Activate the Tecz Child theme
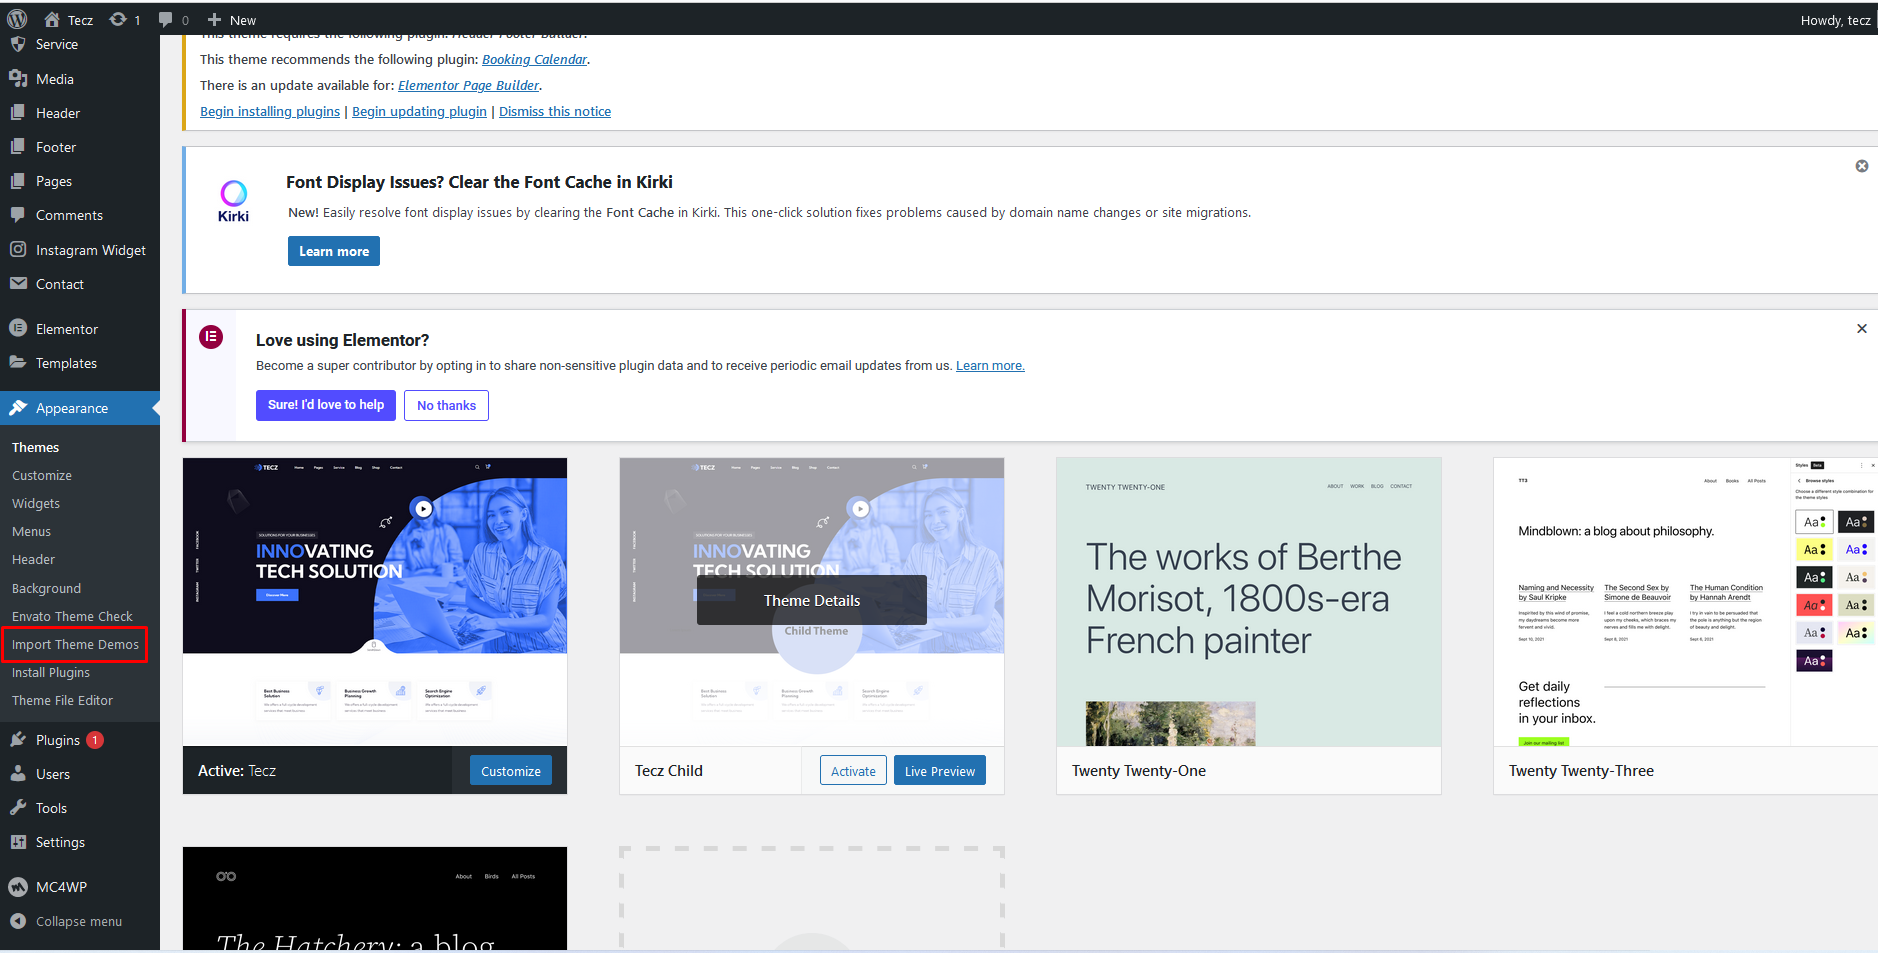The width and height of the screenshot is (1878, 953). [853, 771]
